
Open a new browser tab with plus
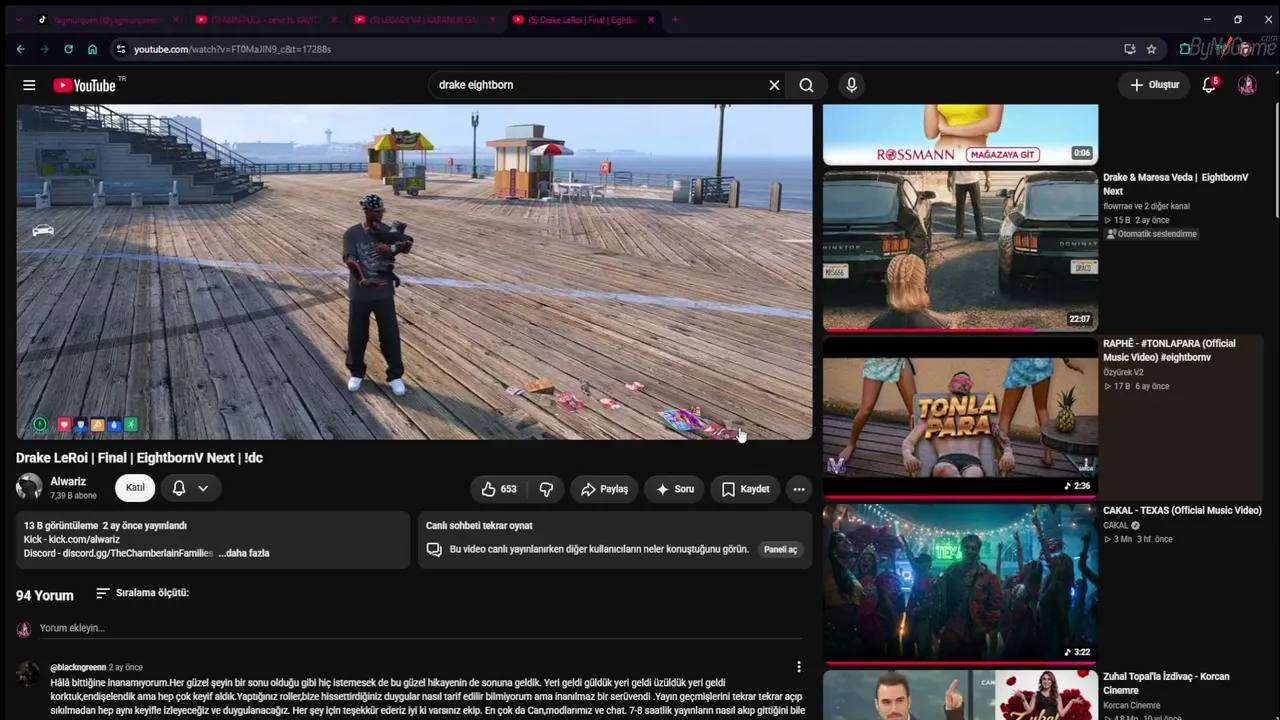(x=675, y=20)
